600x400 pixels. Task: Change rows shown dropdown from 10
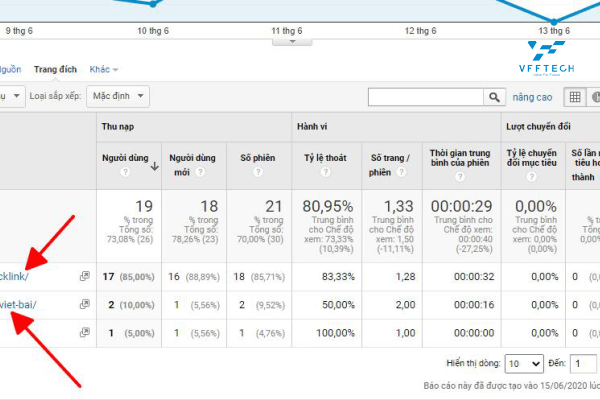click(524, 363)
